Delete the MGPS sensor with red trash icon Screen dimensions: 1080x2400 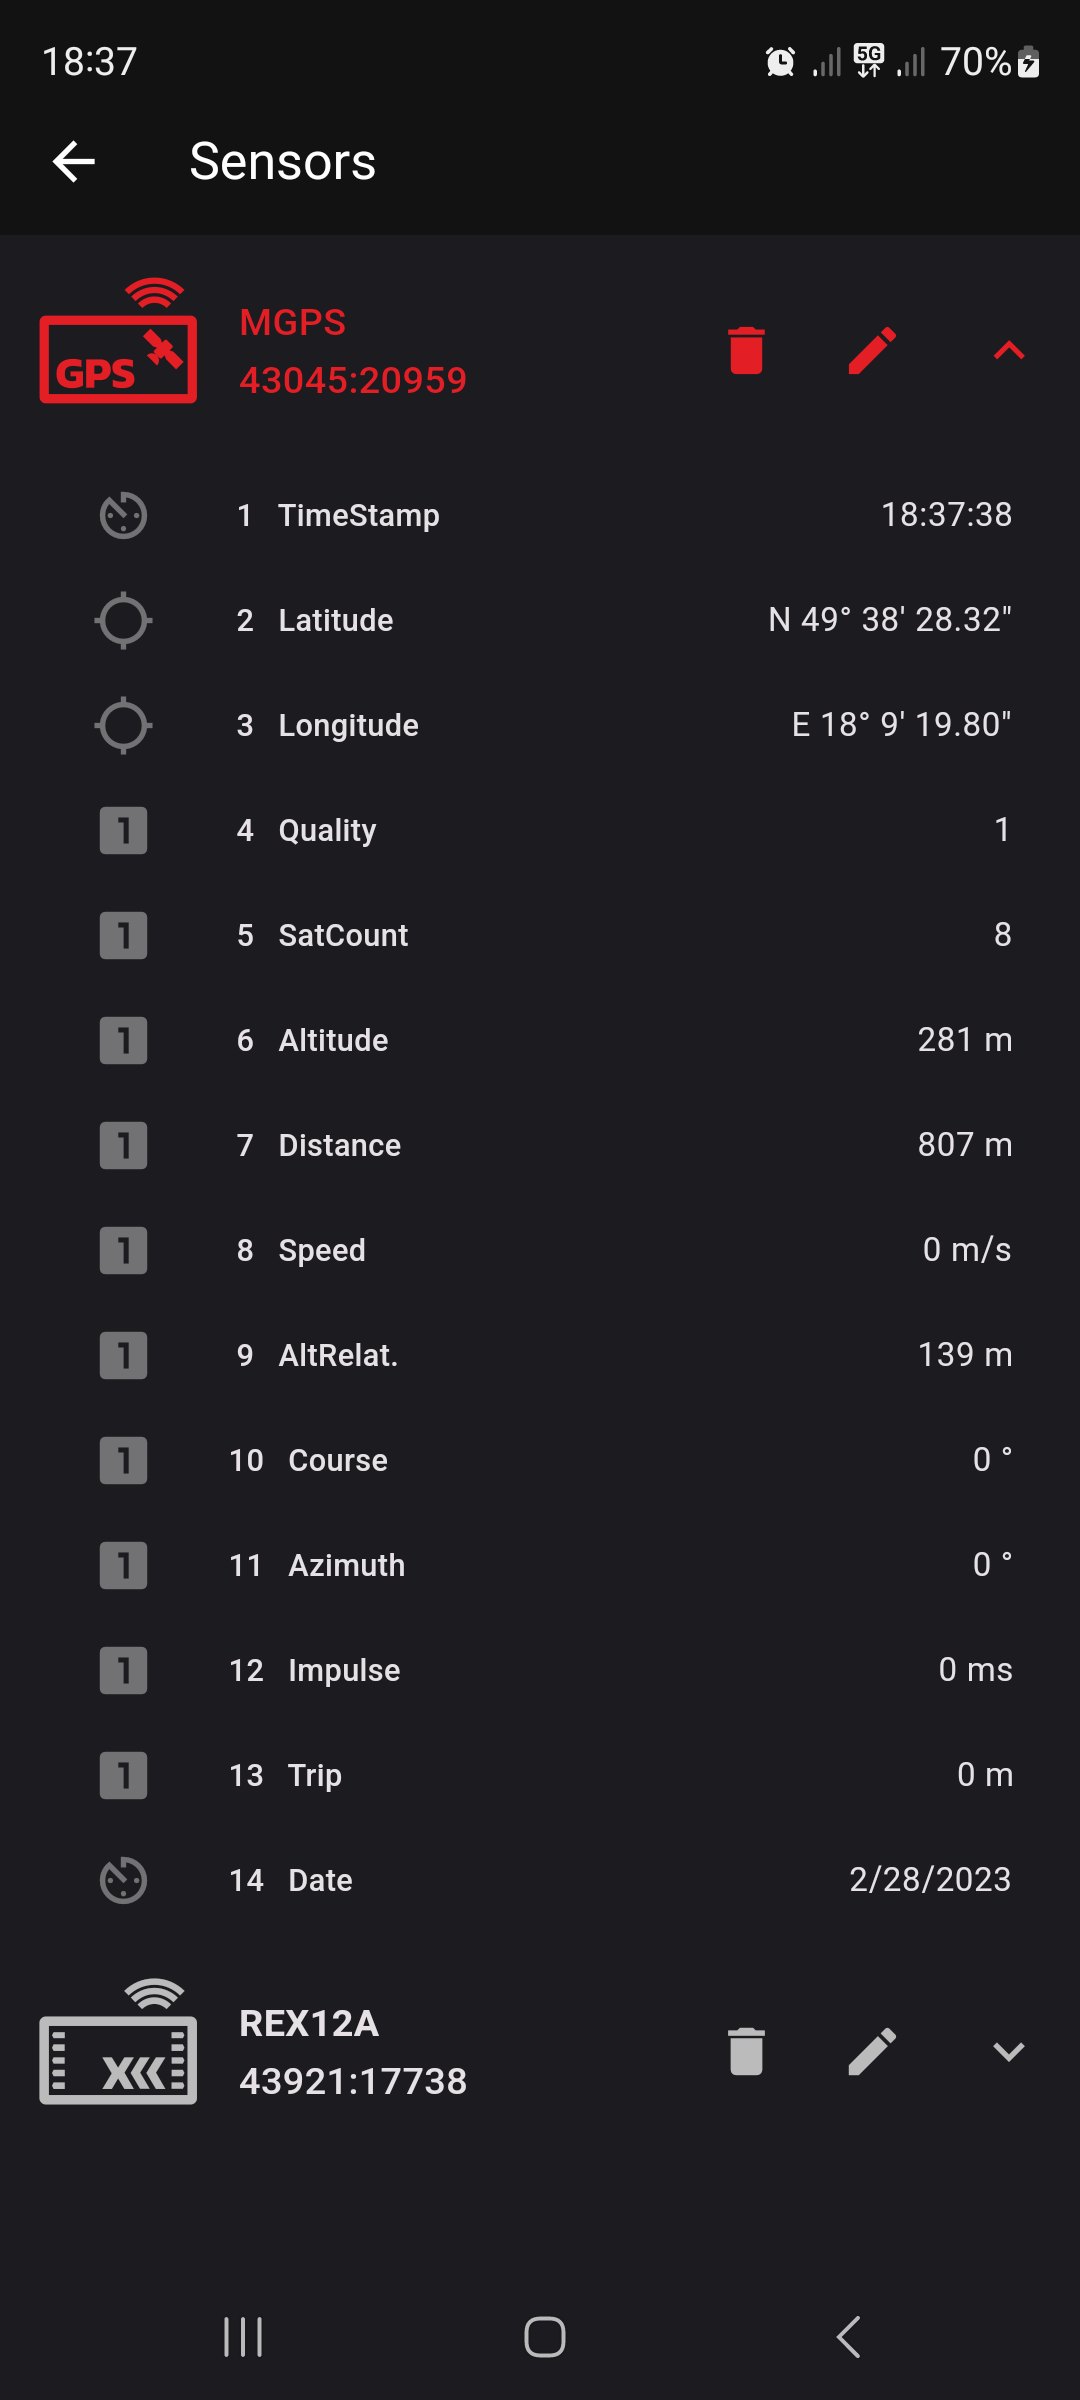point(746,351)
